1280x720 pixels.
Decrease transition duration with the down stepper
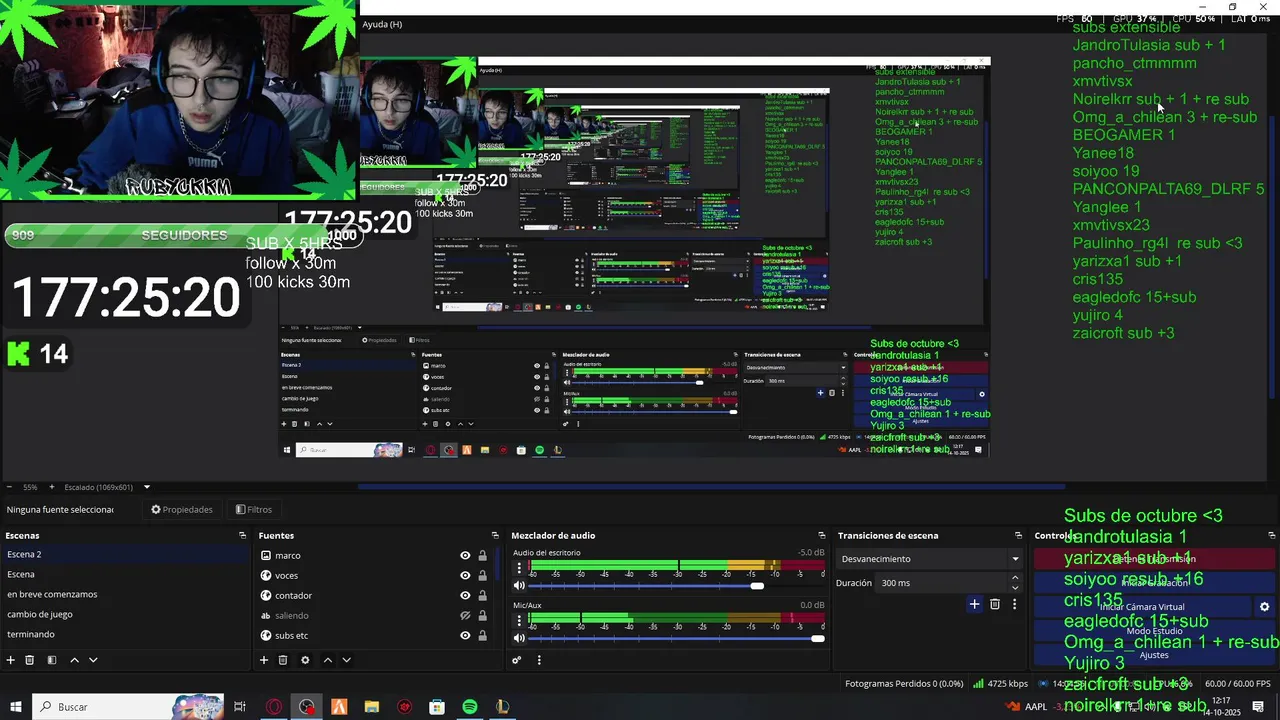tap(1015, 588)
